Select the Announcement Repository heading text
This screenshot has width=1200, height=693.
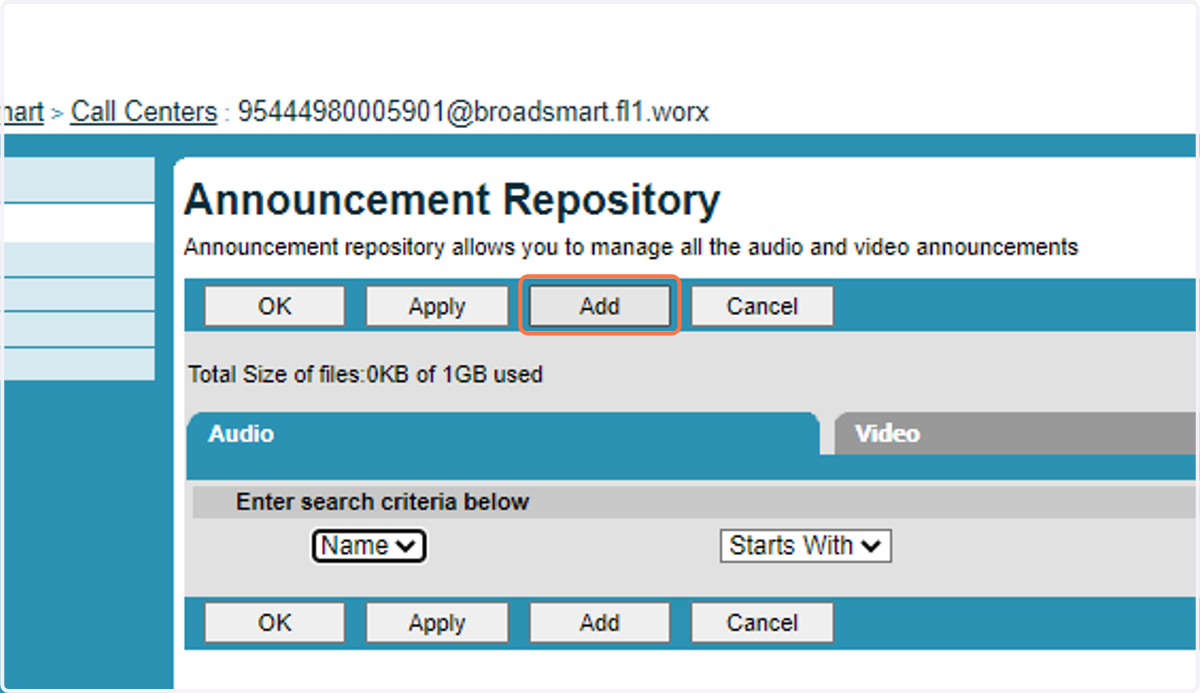point(452,200)
